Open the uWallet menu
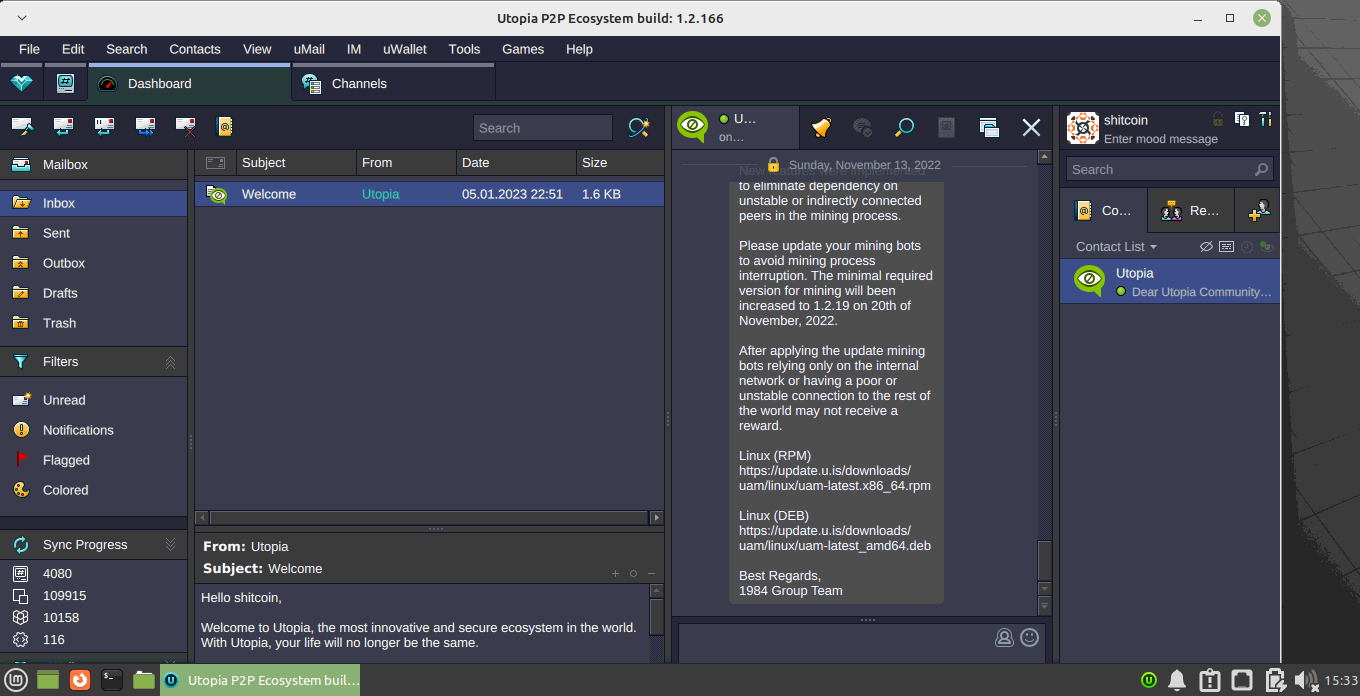This screenshot has height=696, width=1360. (404, 49)
